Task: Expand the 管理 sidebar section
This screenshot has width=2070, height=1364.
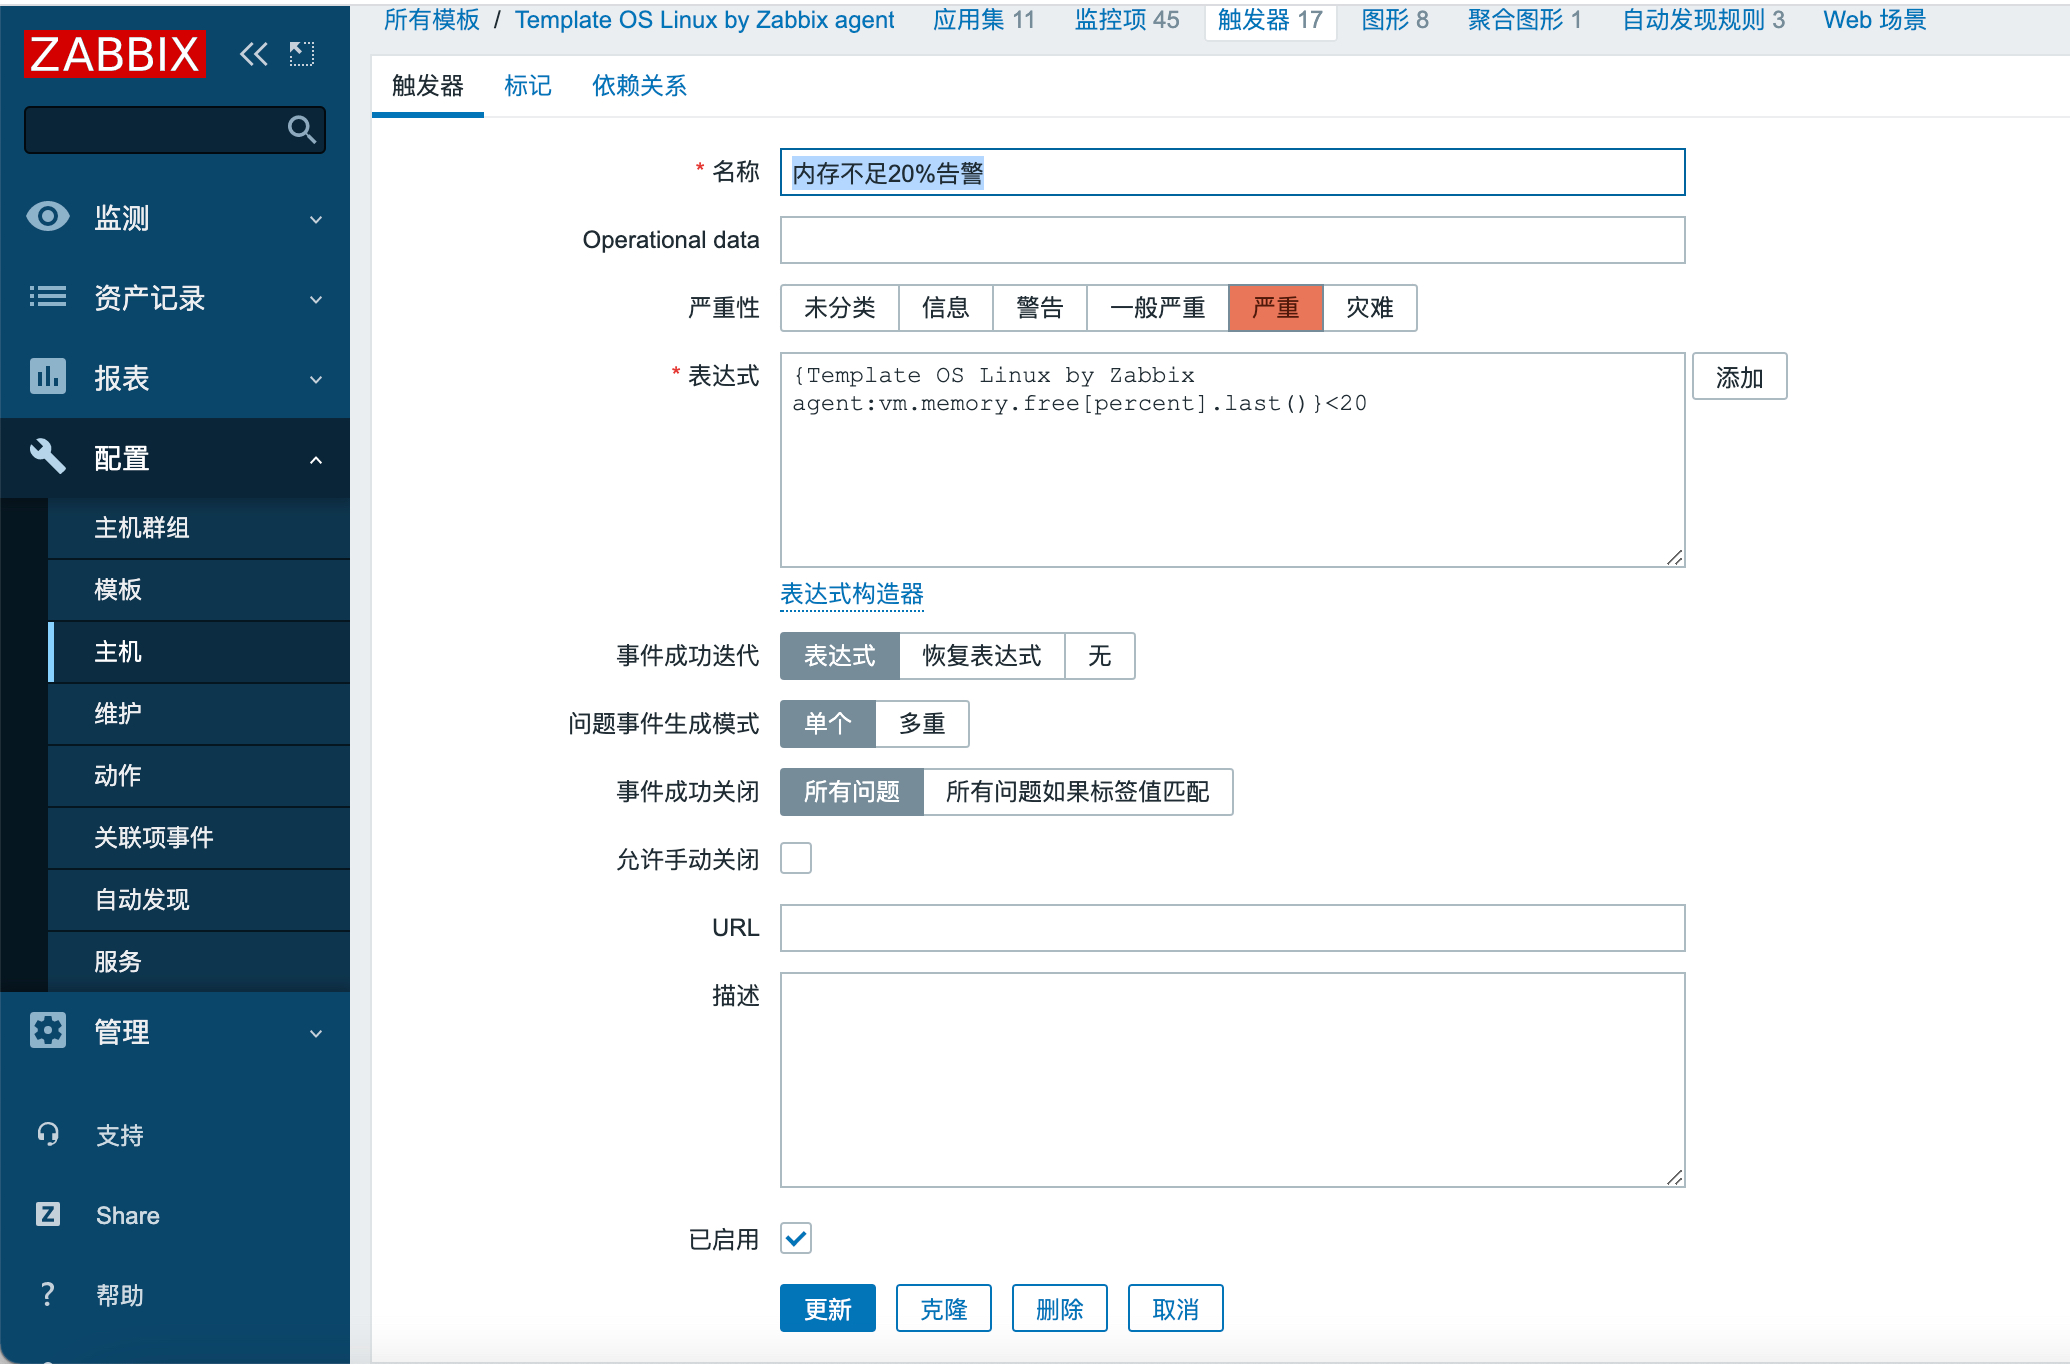Action: pos(314,1033)
